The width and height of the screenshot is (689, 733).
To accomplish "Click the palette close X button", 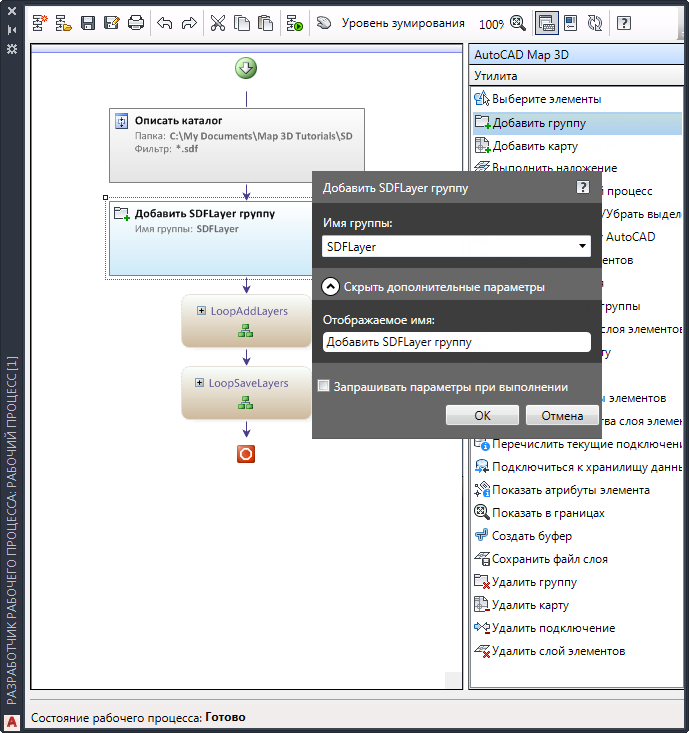I will click(12, 11).
